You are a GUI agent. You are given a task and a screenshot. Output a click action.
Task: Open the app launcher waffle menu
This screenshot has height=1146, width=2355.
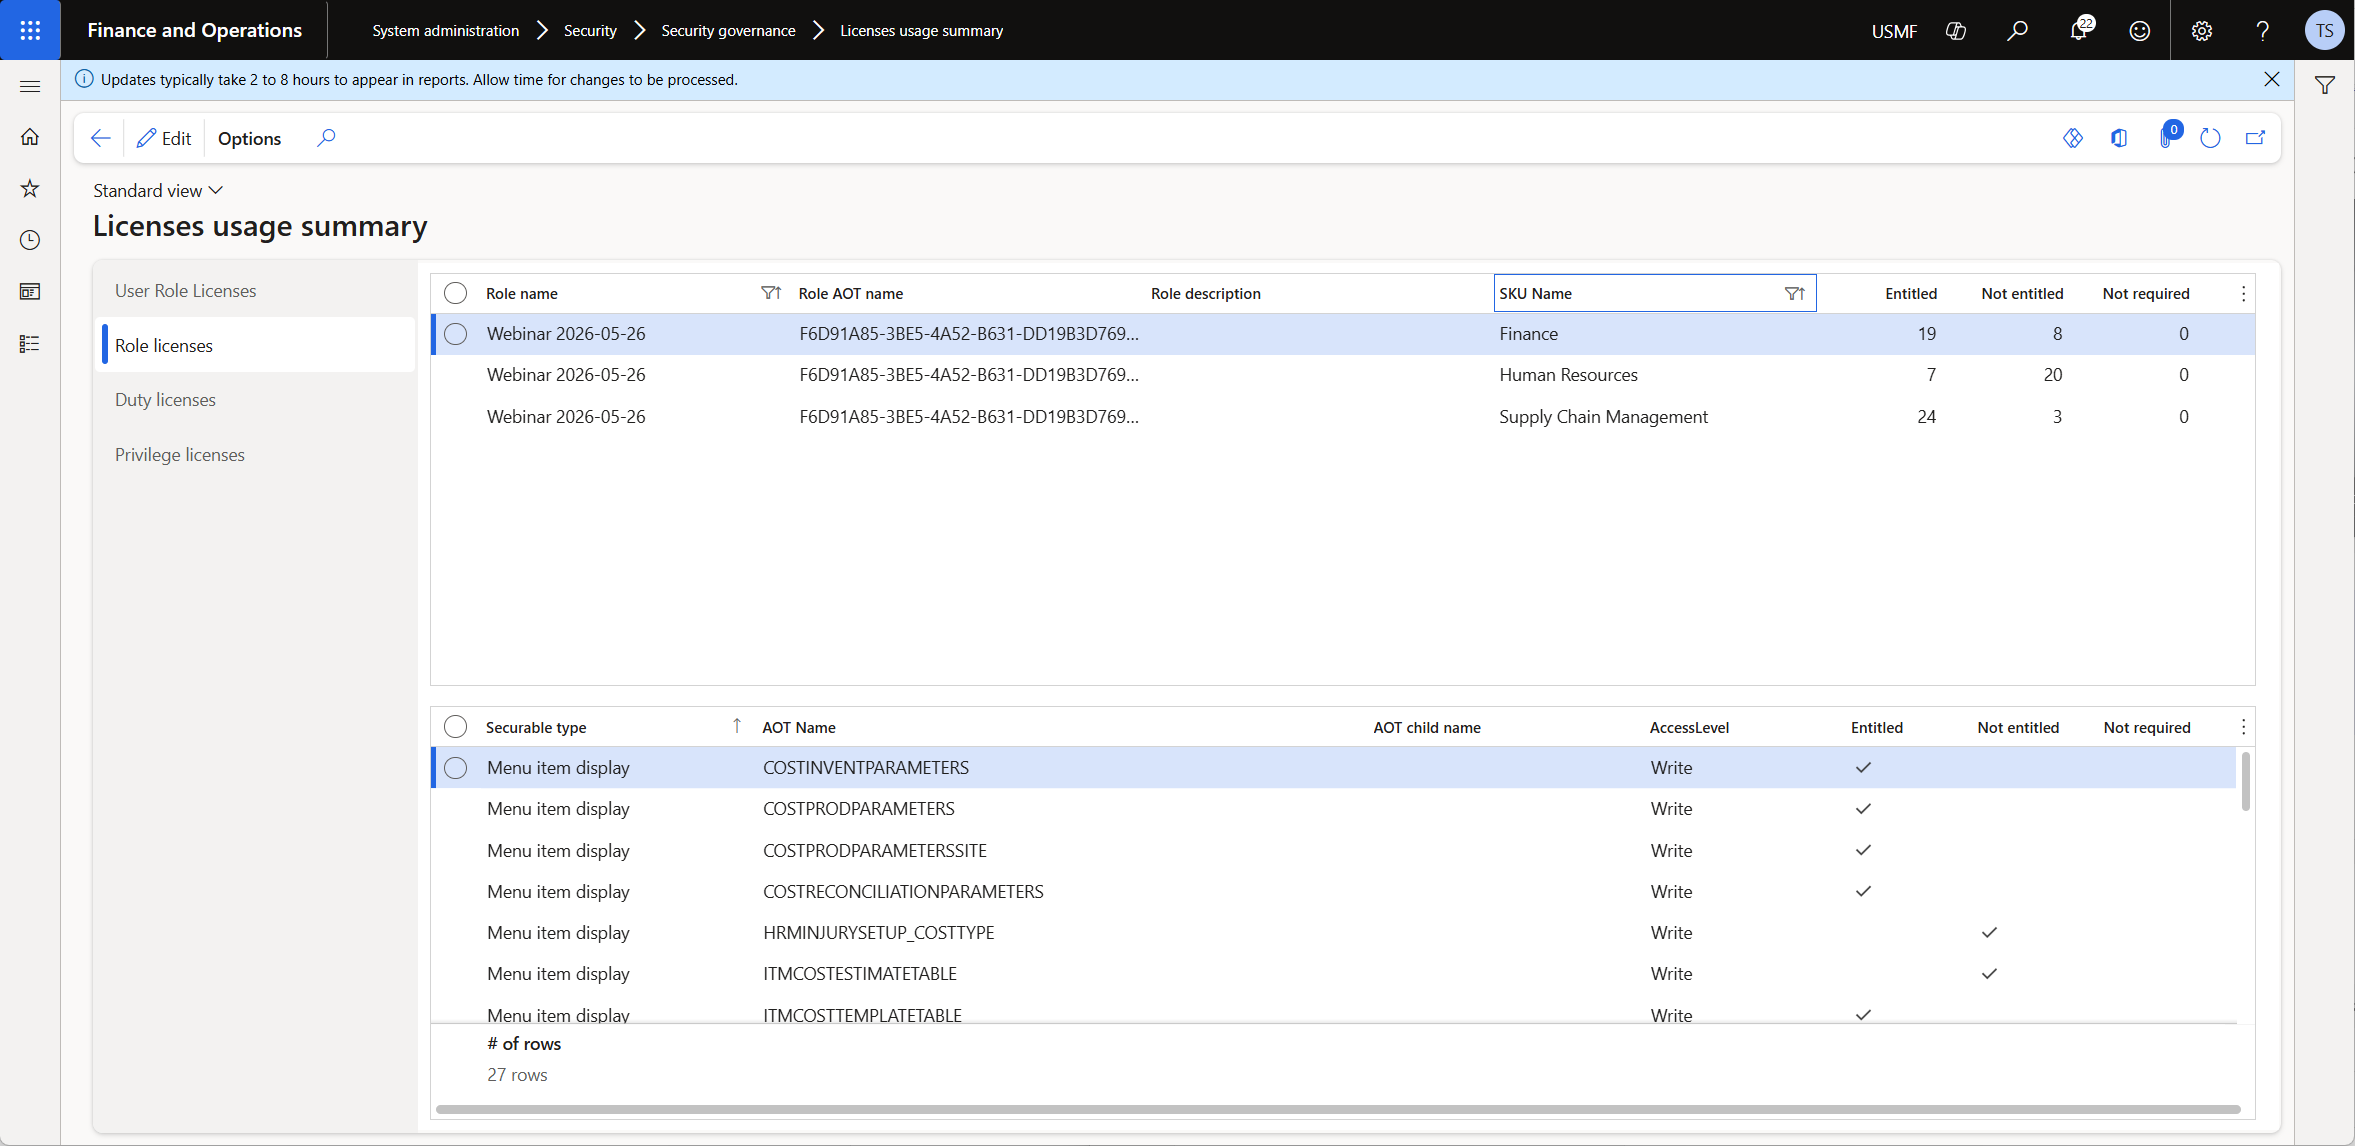(x=30, y=30)
